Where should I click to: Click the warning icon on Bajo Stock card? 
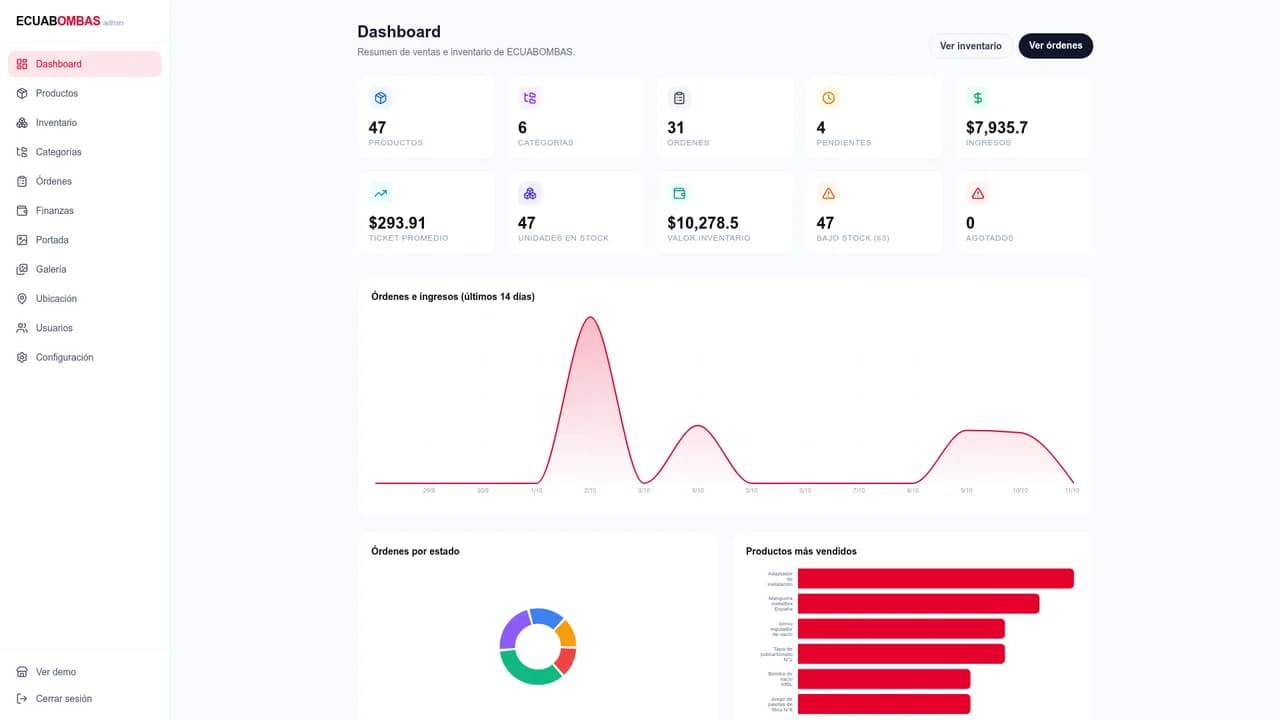(x=828, y=194)
